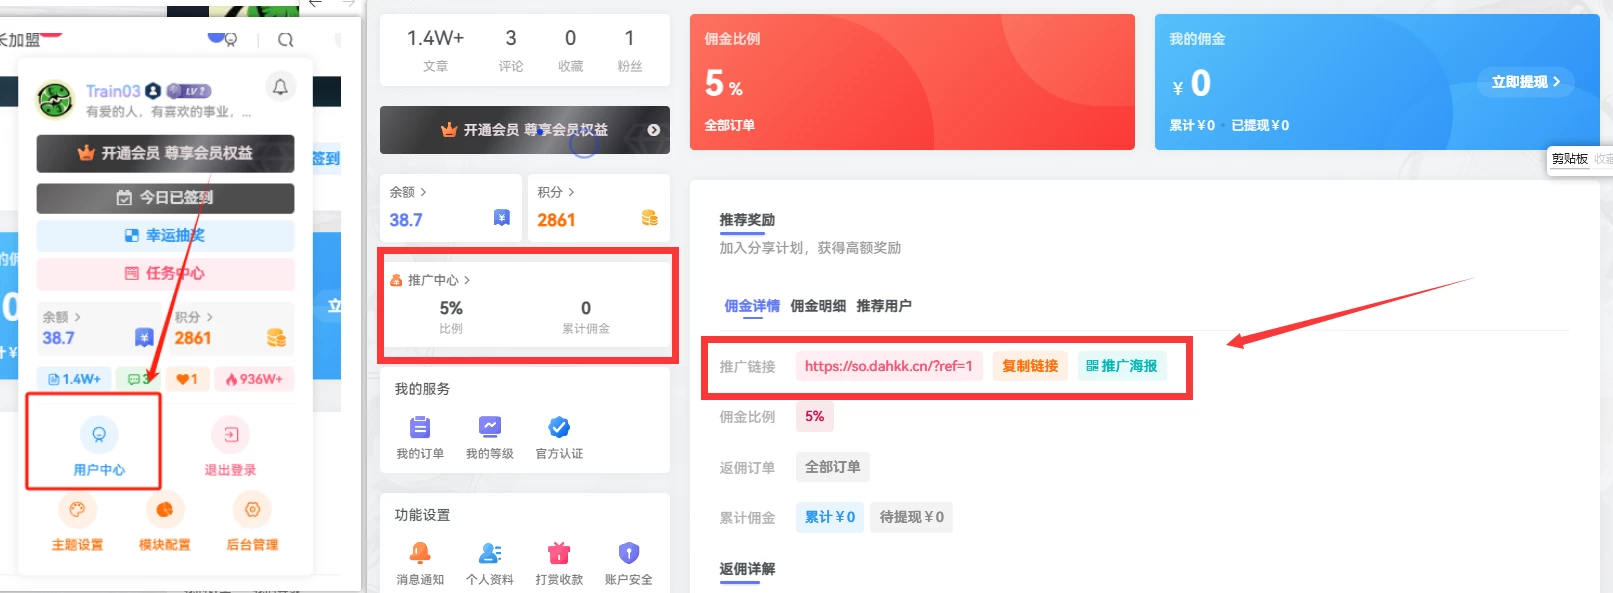The image size is (1613, 593).
Task: Switch to 佣金明细 tab
Action: coord(818,306)
